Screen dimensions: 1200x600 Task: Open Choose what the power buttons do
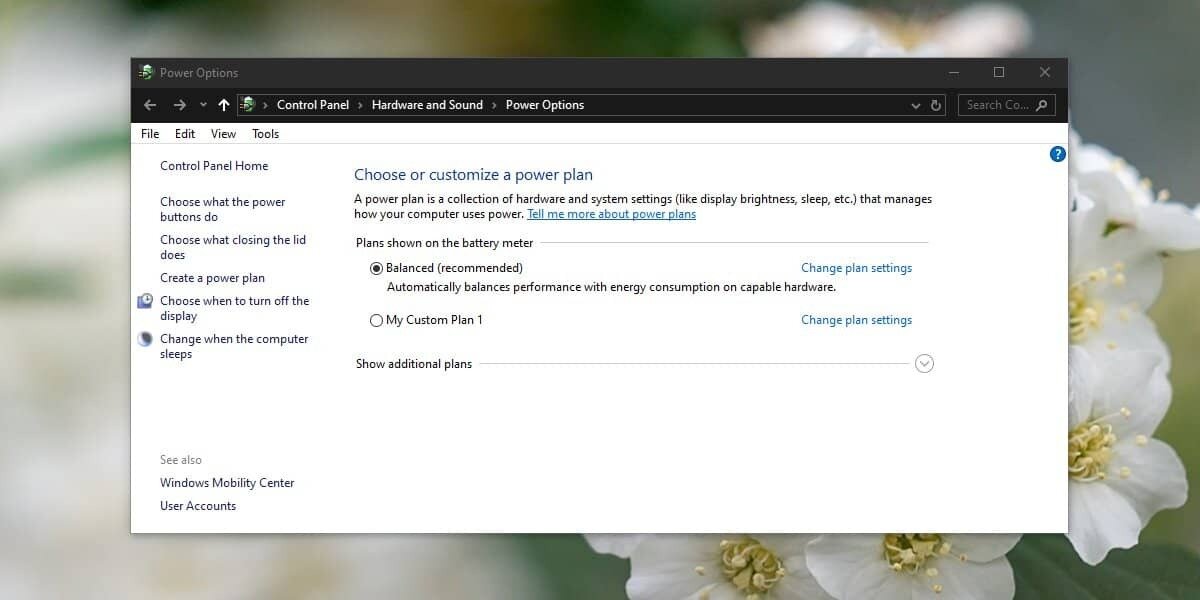[223, 209]
